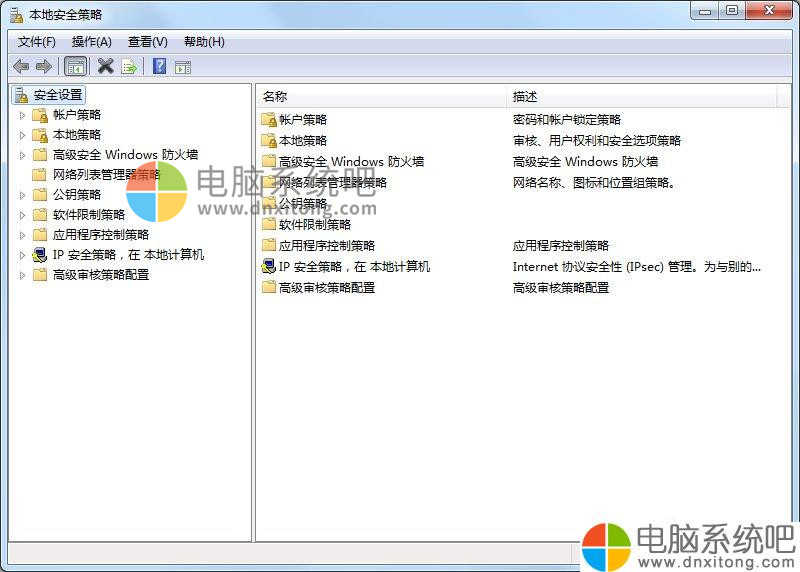This screenshot has height=572, width=800.
Task: Click description 网络名称、图标和位置组策略
Action: (x=594, y=183)
